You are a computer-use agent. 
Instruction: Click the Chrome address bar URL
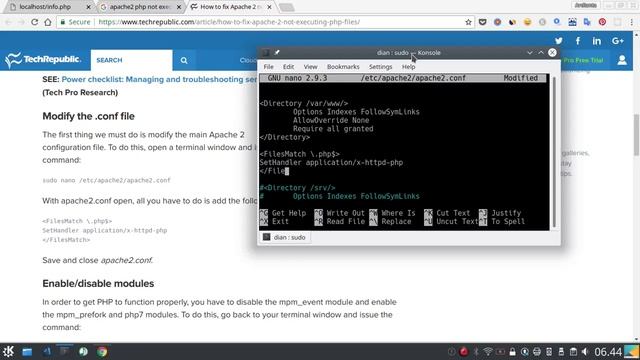[229, 22]
